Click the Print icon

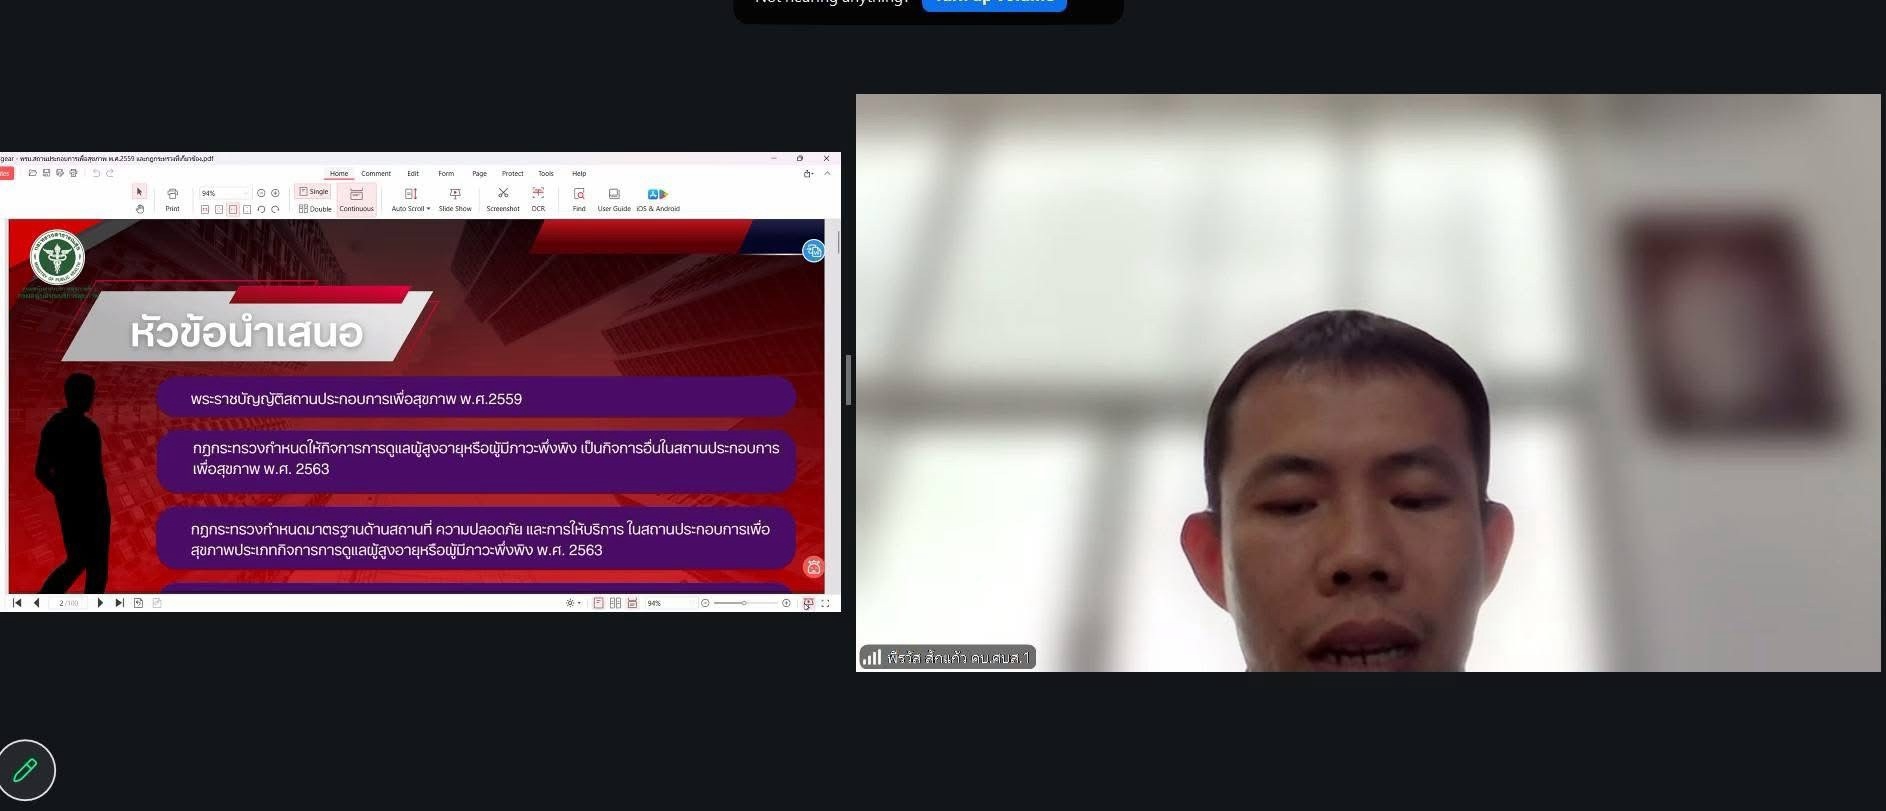172,199
